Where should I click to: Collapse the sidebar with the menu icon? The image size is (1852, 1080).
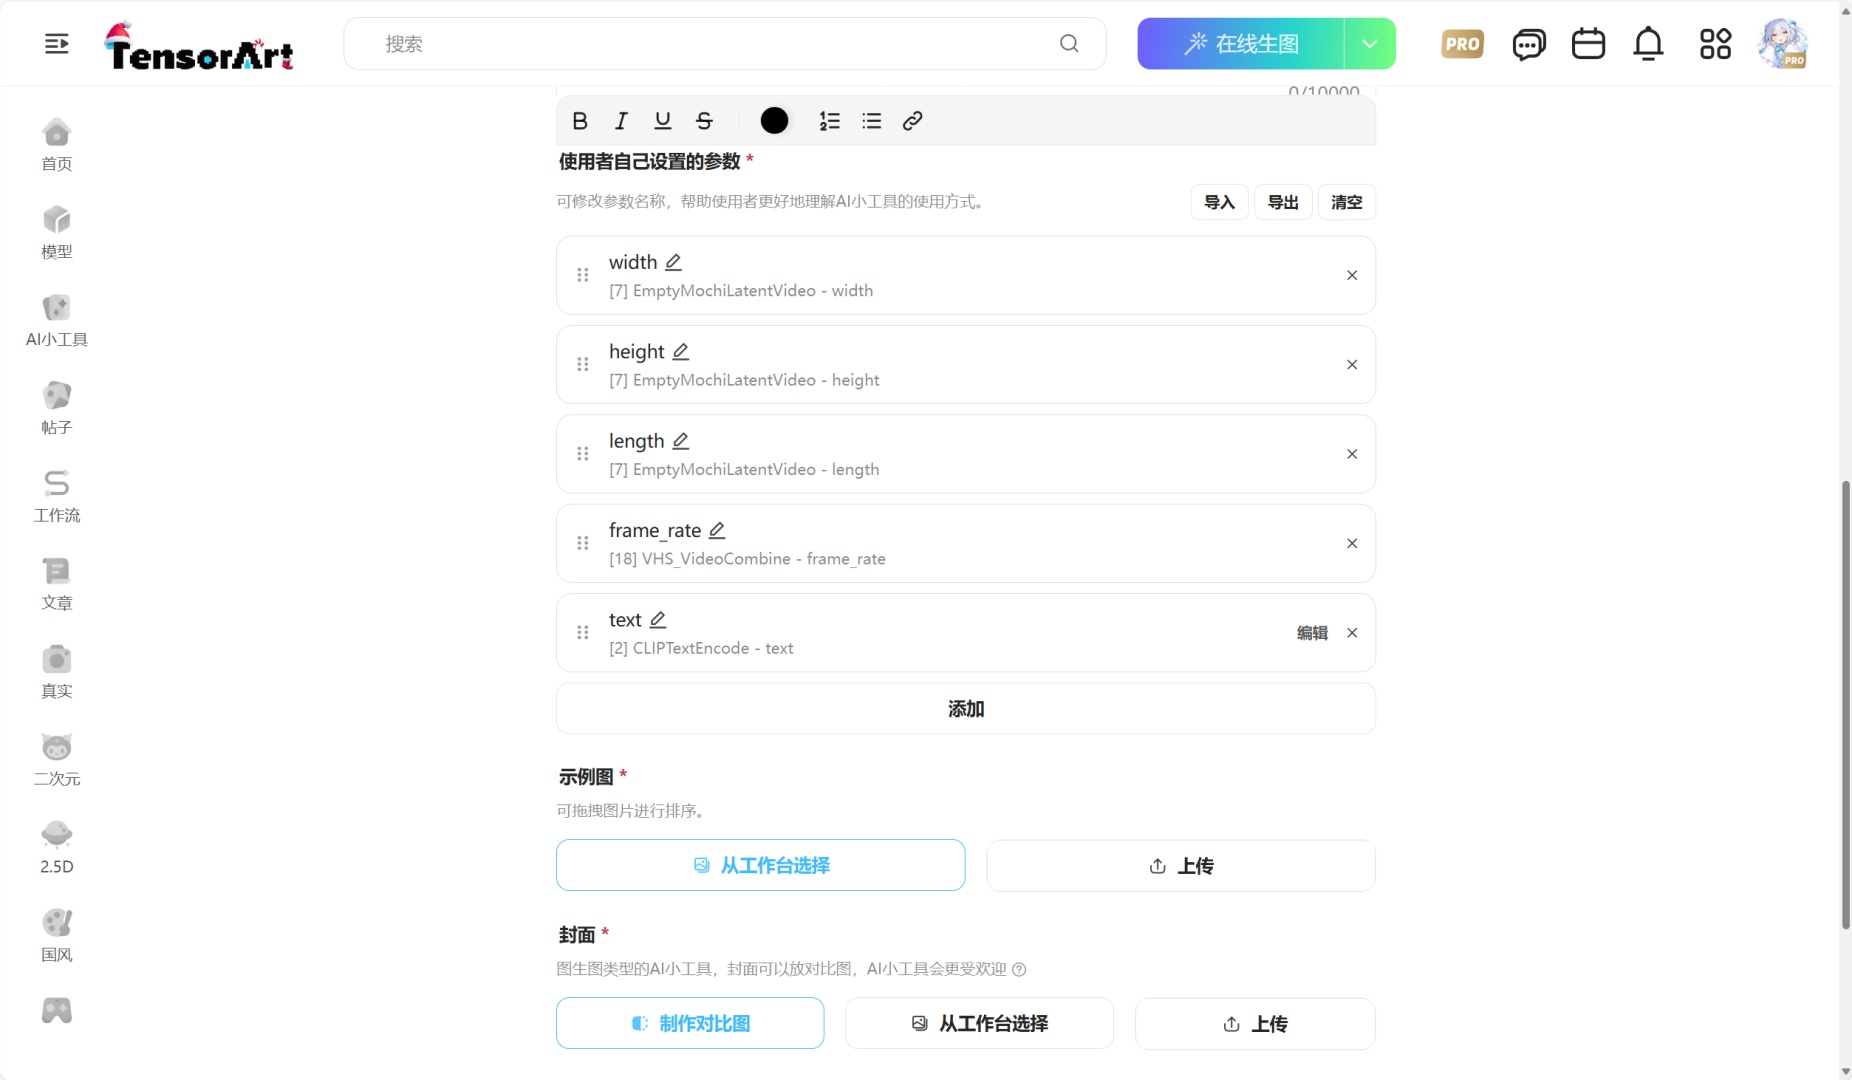(x=57, y=44)
